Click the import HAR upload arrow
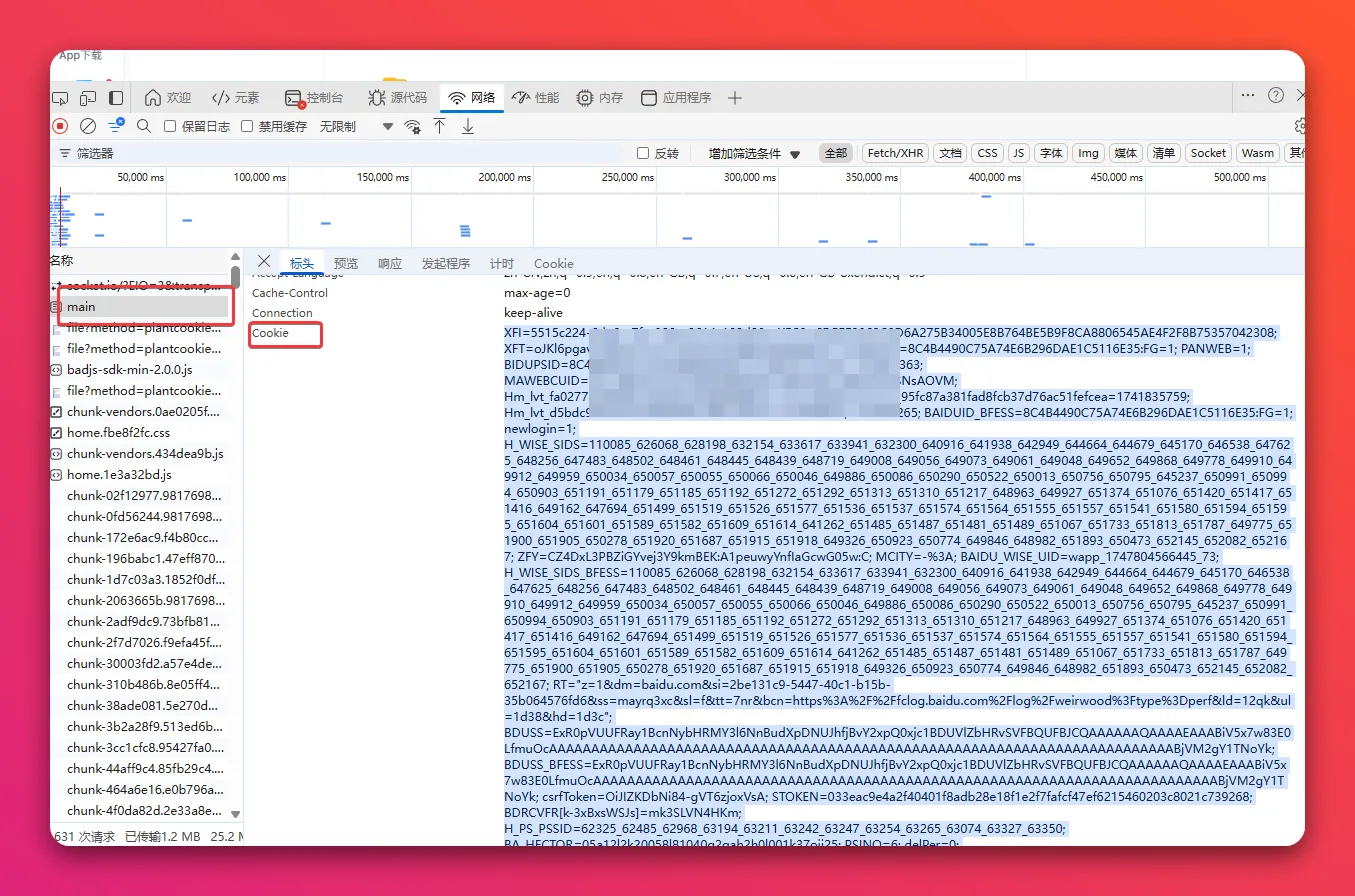The height and width of the screenshot is (896, 1355). tap(440, 126)
